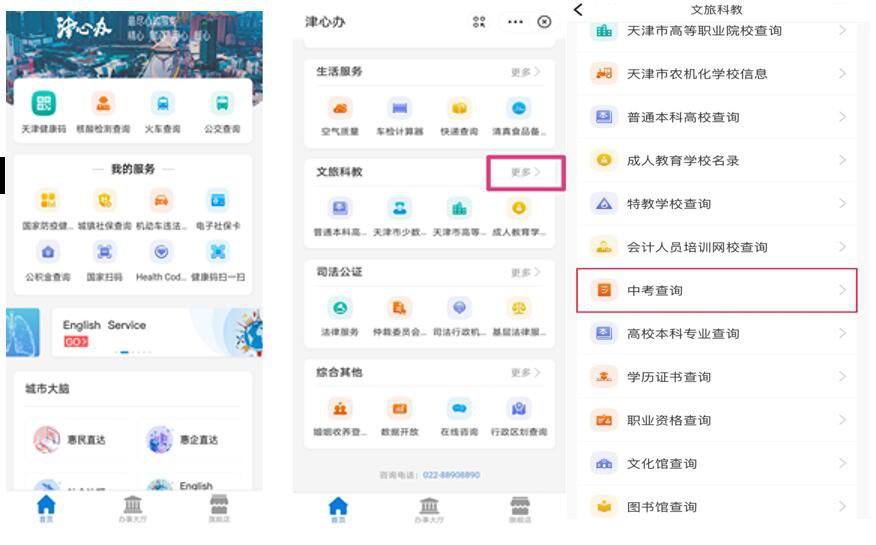Tap the mini-program scan icon beside 津心办
The height and width of the screenshot is (545, 876).
click(479, 22)
